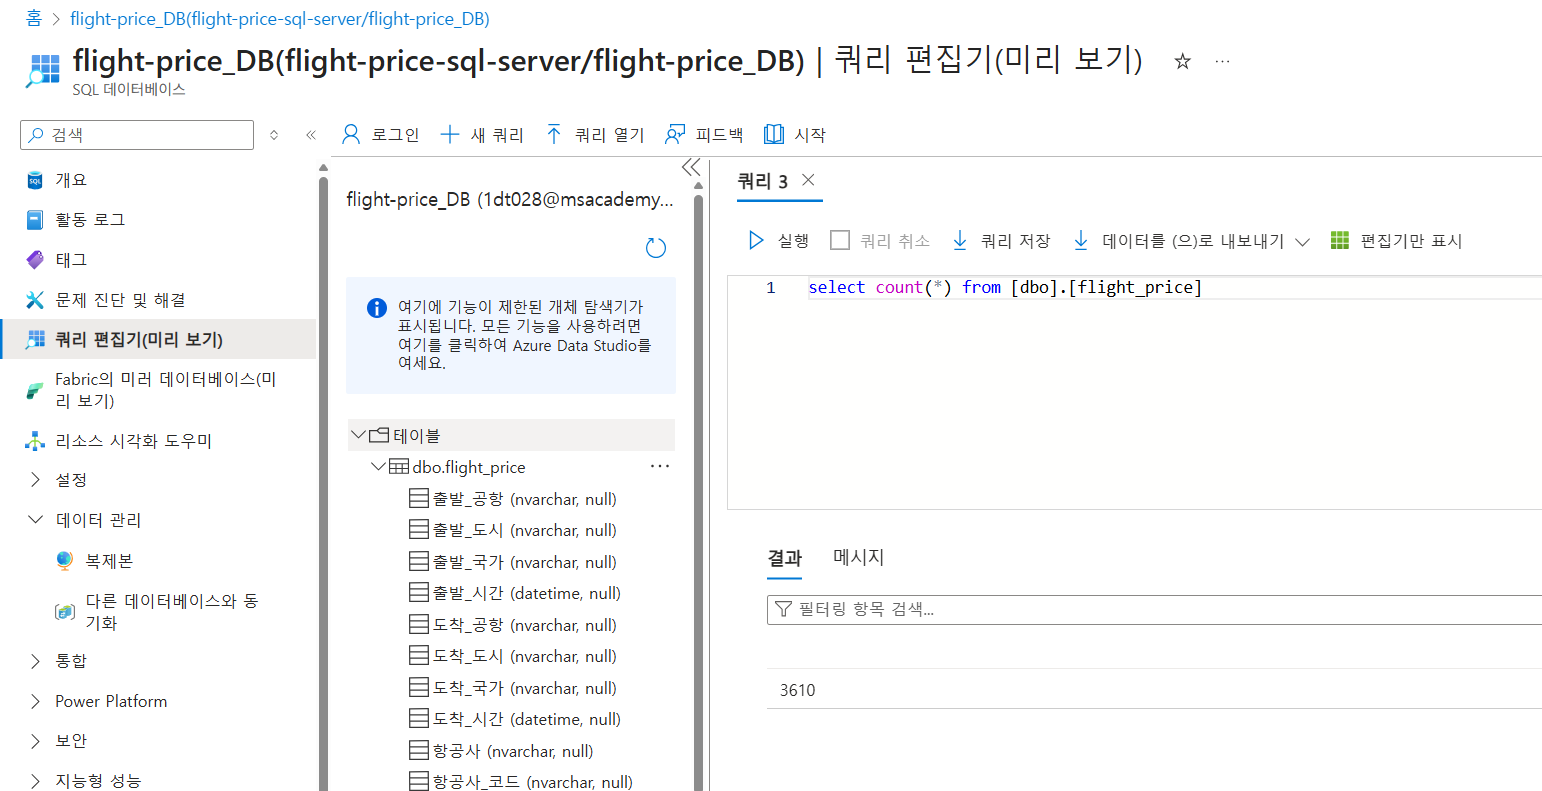
Task: Create a new query with 새 쿼리
Action: (482, 135)
